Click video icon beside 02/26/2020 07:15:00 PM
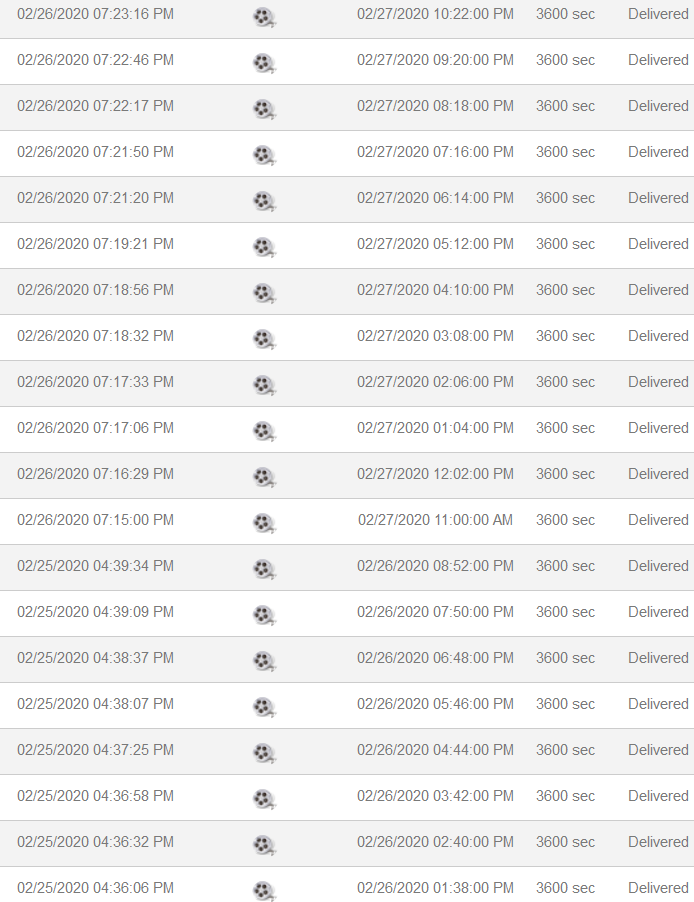Screen dimensions: 694x902 (x=263, y=522)
